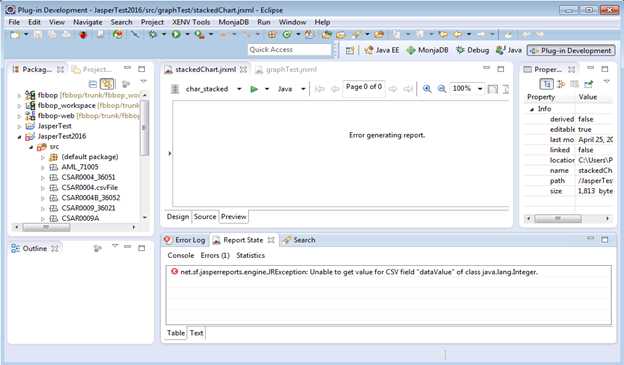The image size is (624, 365).
Task: Click the Outline panel toolbar icon
Action: 98,248
